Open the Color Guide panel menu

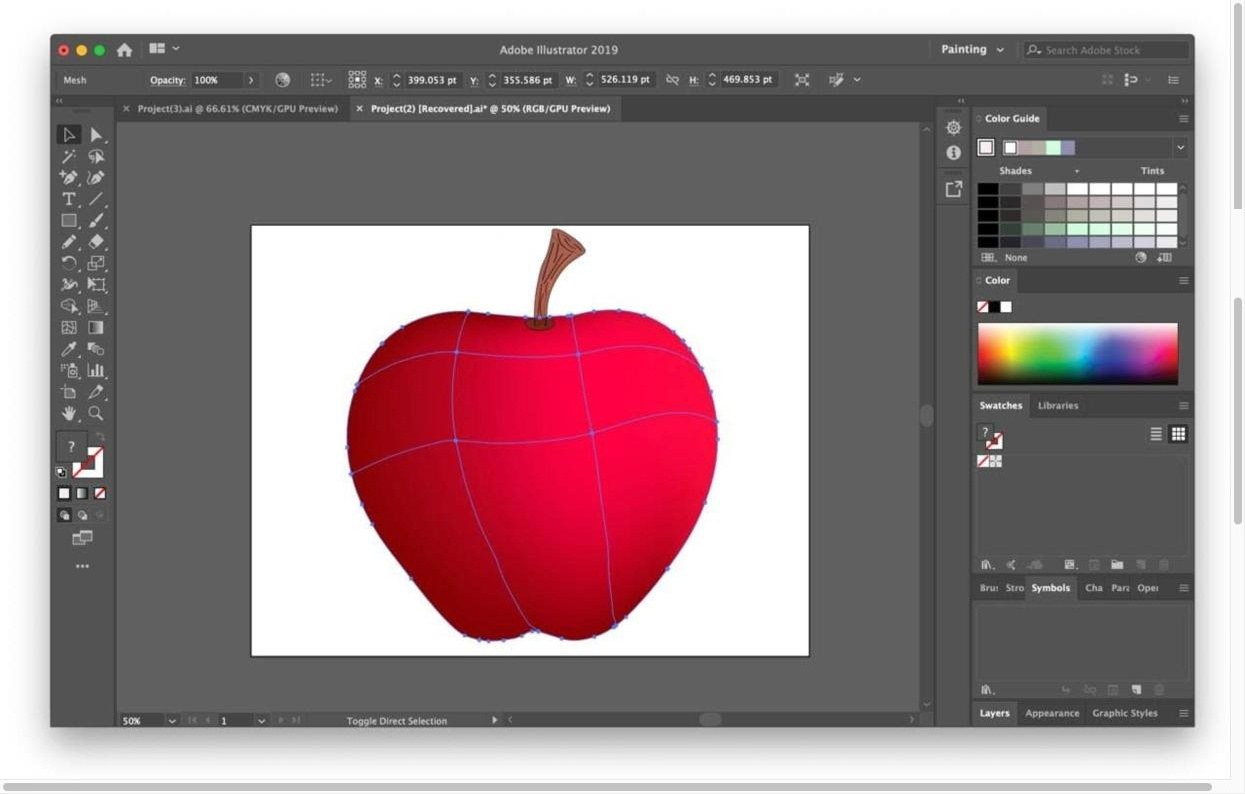(x=1183, y=119)
